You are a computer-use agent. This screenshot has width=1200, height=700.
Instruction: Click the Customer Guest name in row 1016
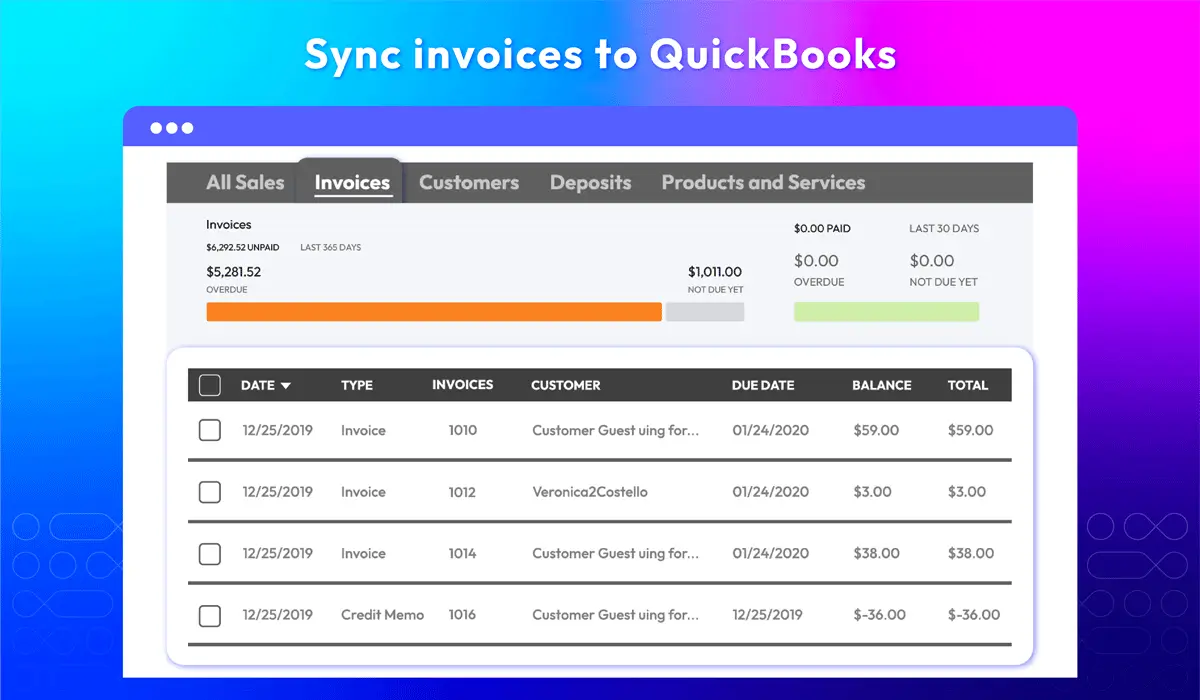(x=615, y=615)
